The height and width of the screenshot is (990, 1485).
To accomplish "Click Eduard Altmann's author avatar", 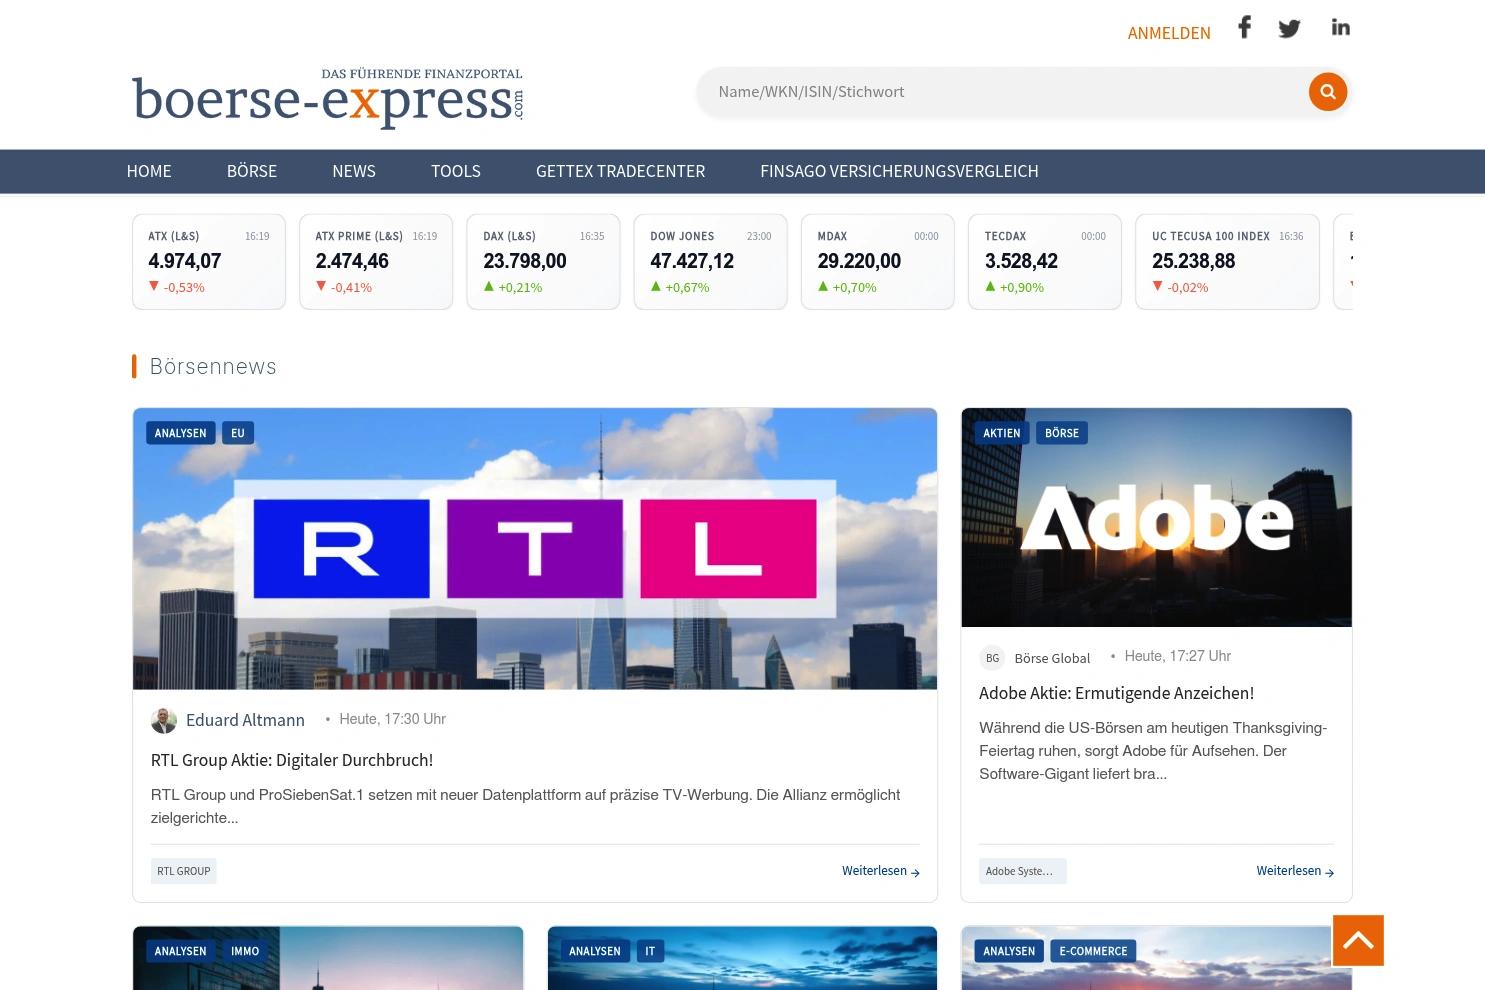I will [x=164, y=720].
